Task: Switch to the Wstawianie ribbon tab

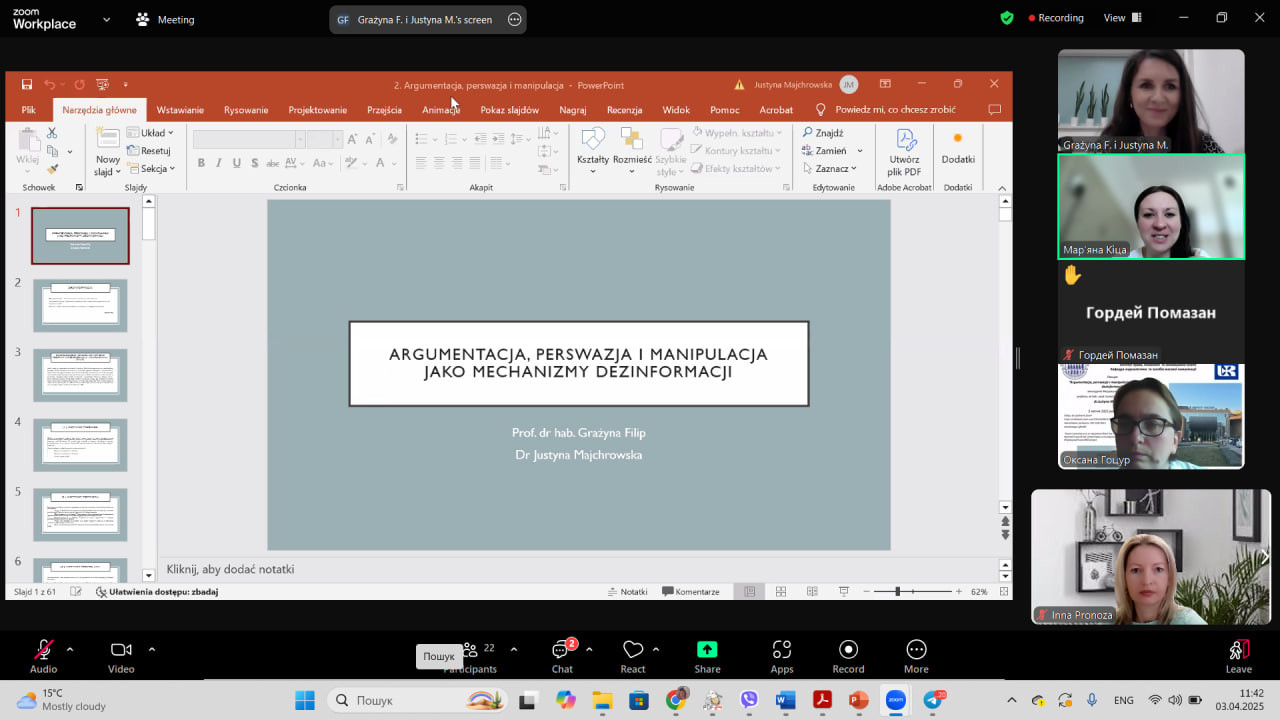Action: (180, 110)
